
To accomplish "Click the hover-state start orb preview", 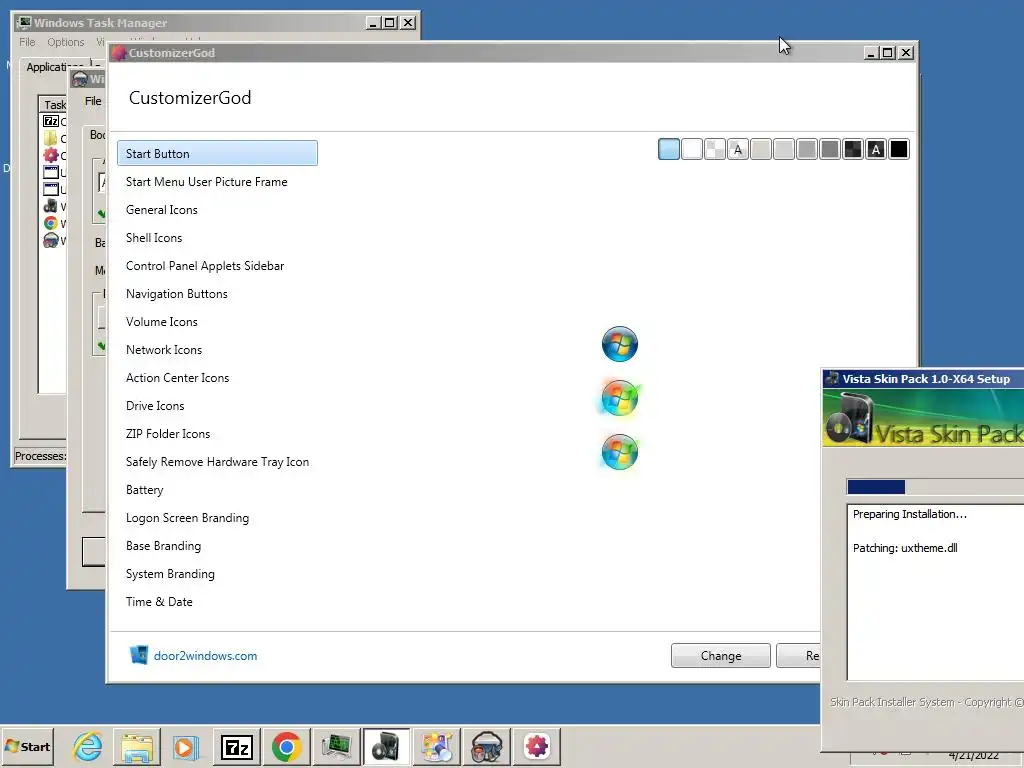I will (620, 398).
